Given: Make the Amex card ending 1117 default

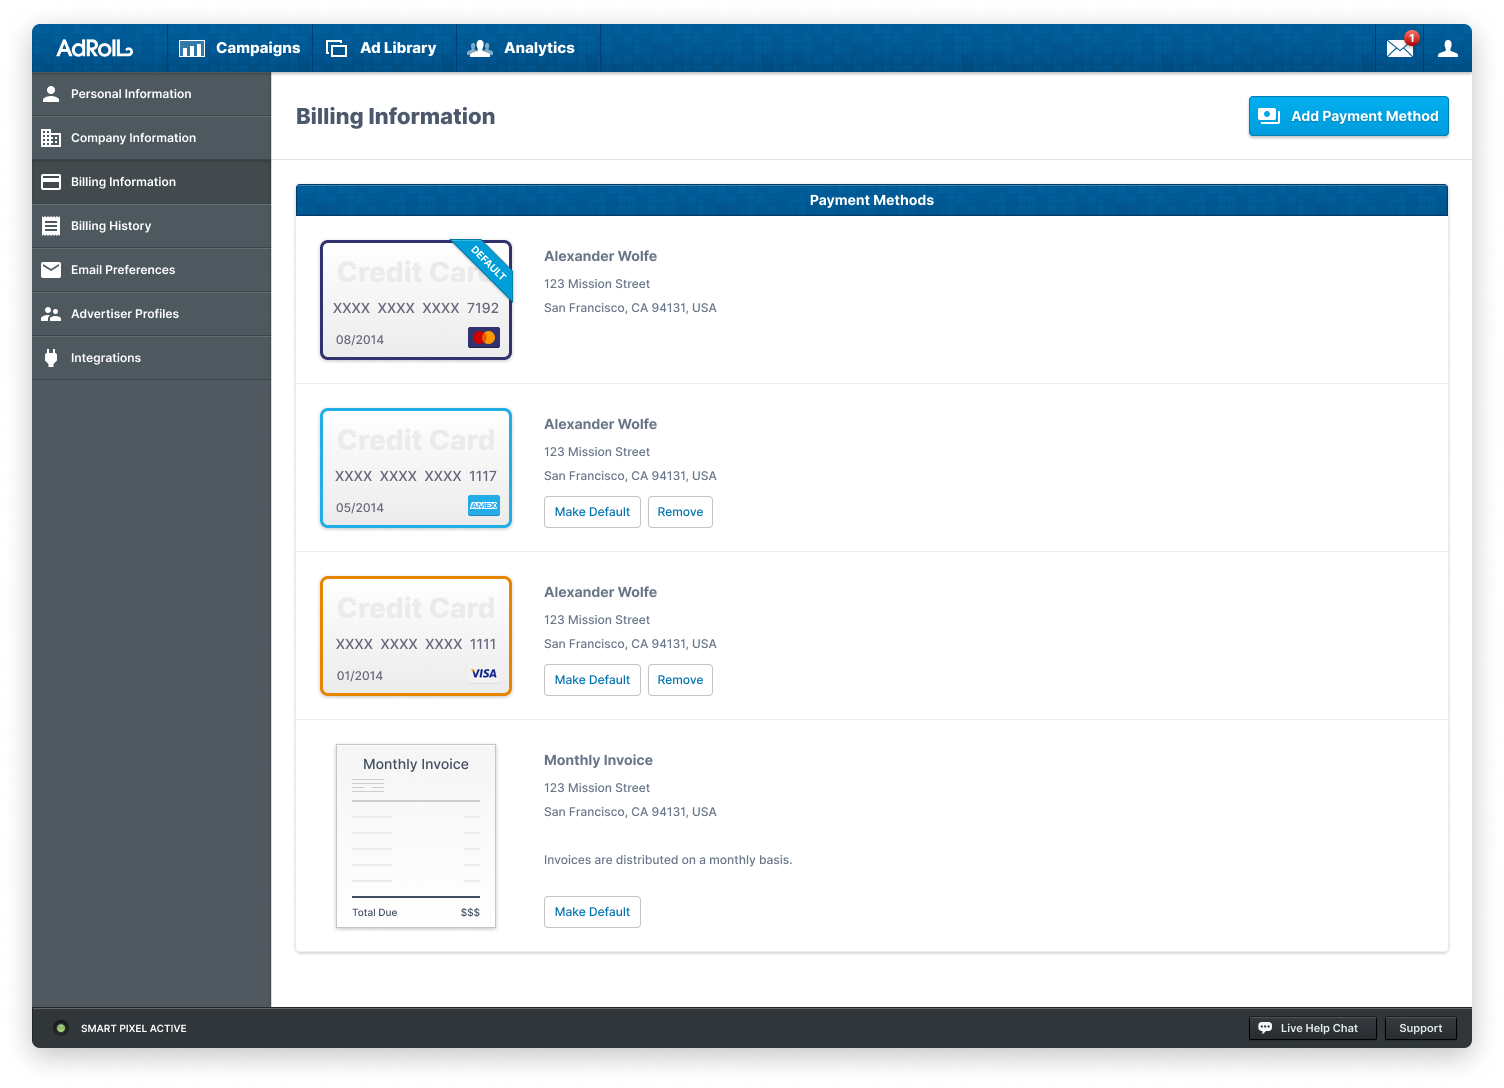Looking at the screenshot, I should pos(592,512).
